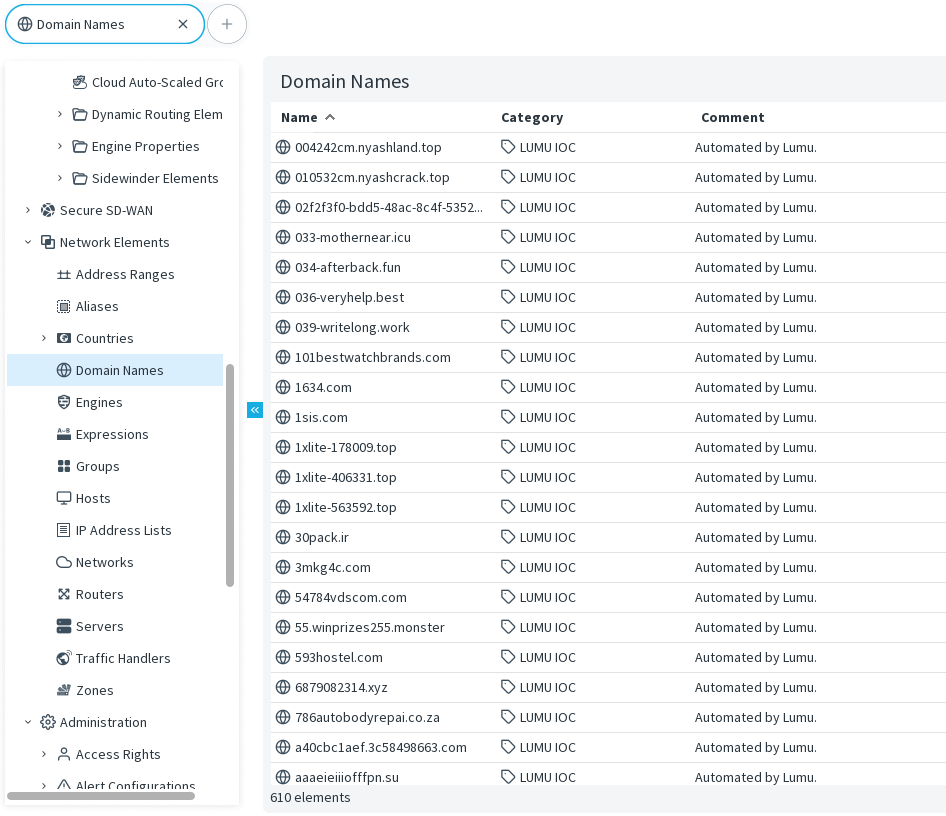Select the Traffic Handlers icon
Viewport: 946px width, 816px height.
pos(64,658)
